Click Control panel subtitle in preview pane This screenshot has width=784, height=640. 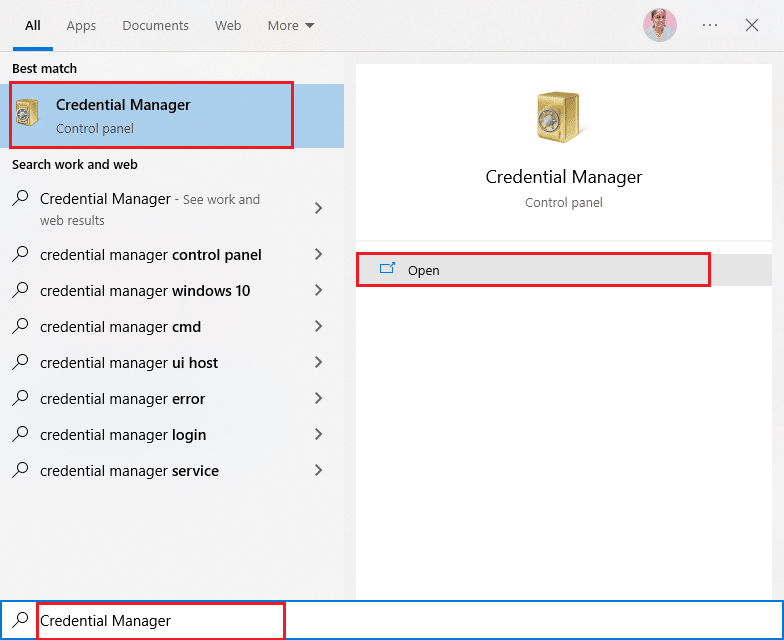pyautogui.click(x=564, y=202)
